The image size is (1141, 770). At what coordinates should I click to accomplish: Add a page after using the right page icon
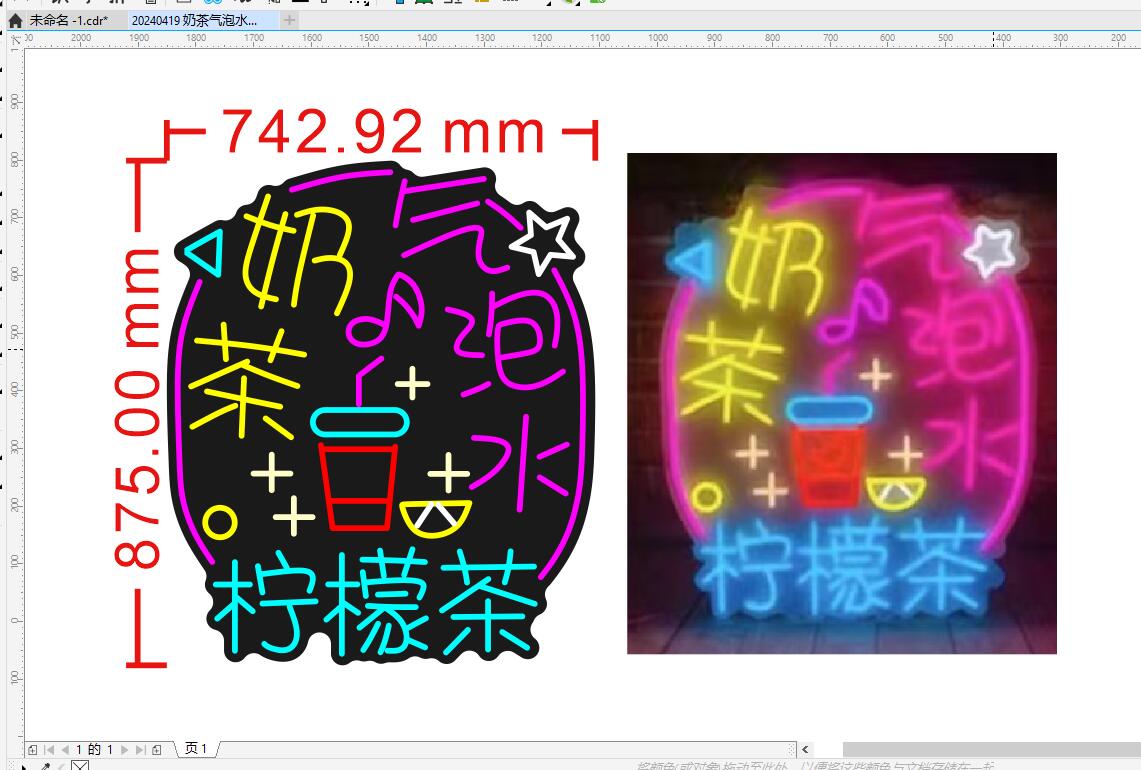click(157, 749)
